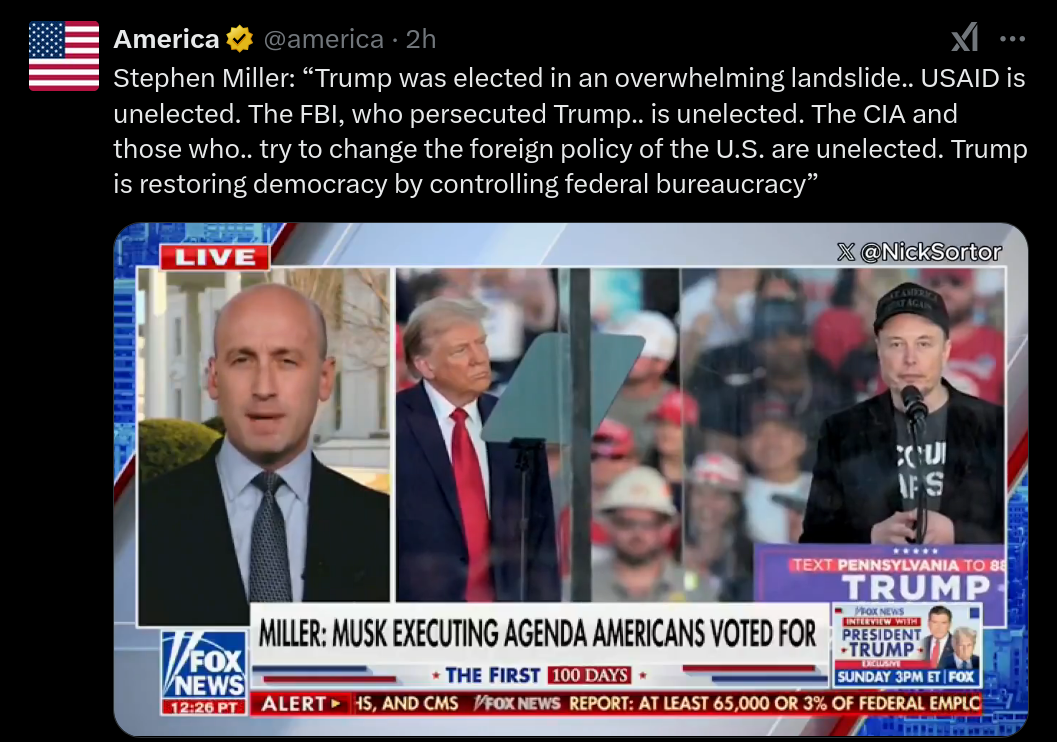Open the 2h post timestamp
The height and width of the screenshot is (742, 1057).
421,39
